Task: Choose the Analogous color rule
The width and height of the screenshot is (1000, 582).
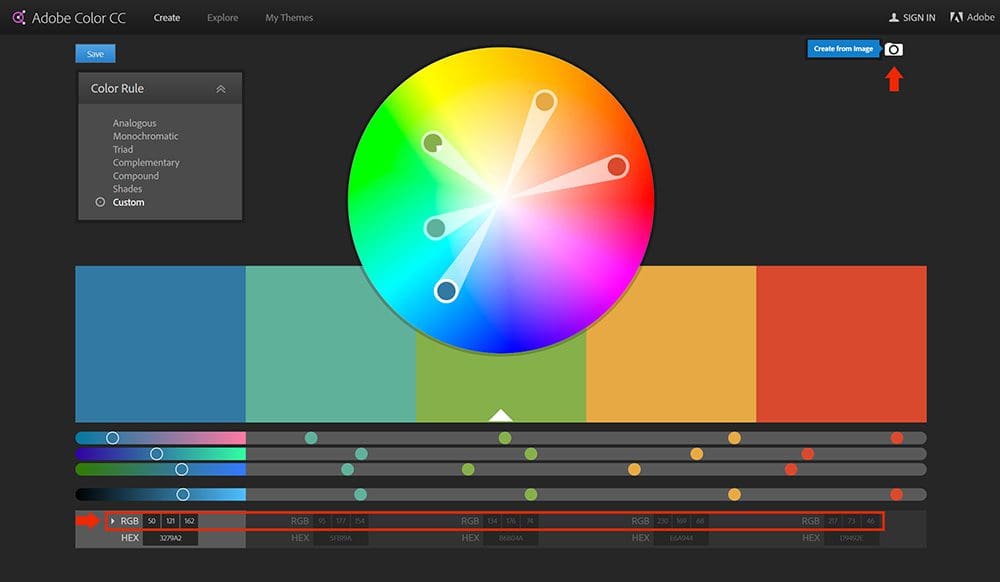Action: [x=135, y=123]
